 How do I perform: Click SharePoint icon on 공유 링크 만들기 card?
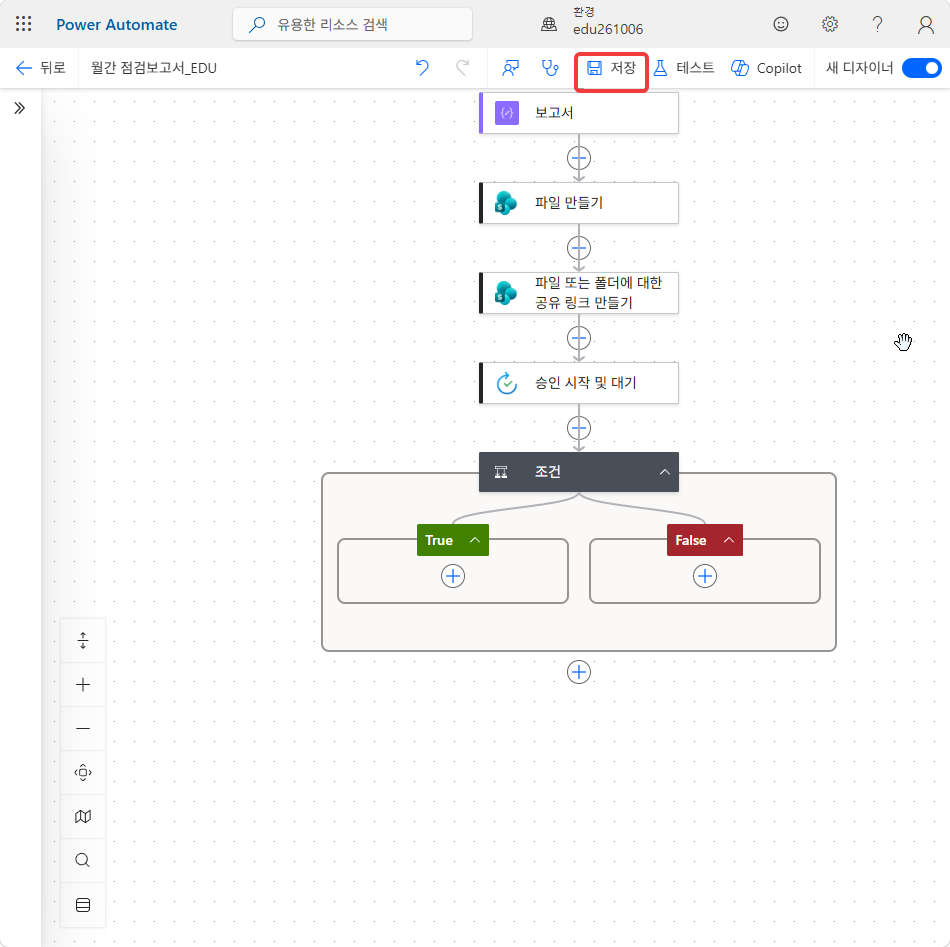[506, 293]
